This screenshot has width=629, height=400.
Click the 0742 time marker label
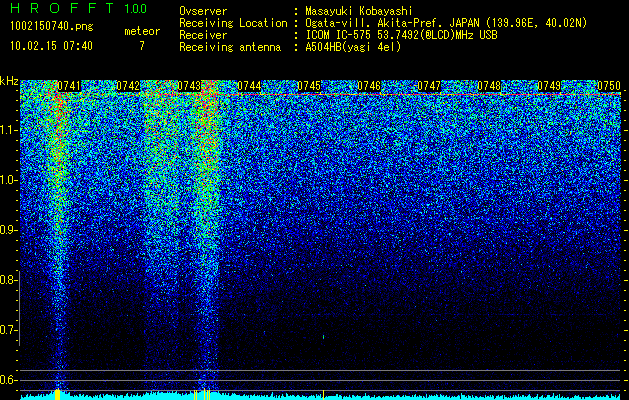128,86
